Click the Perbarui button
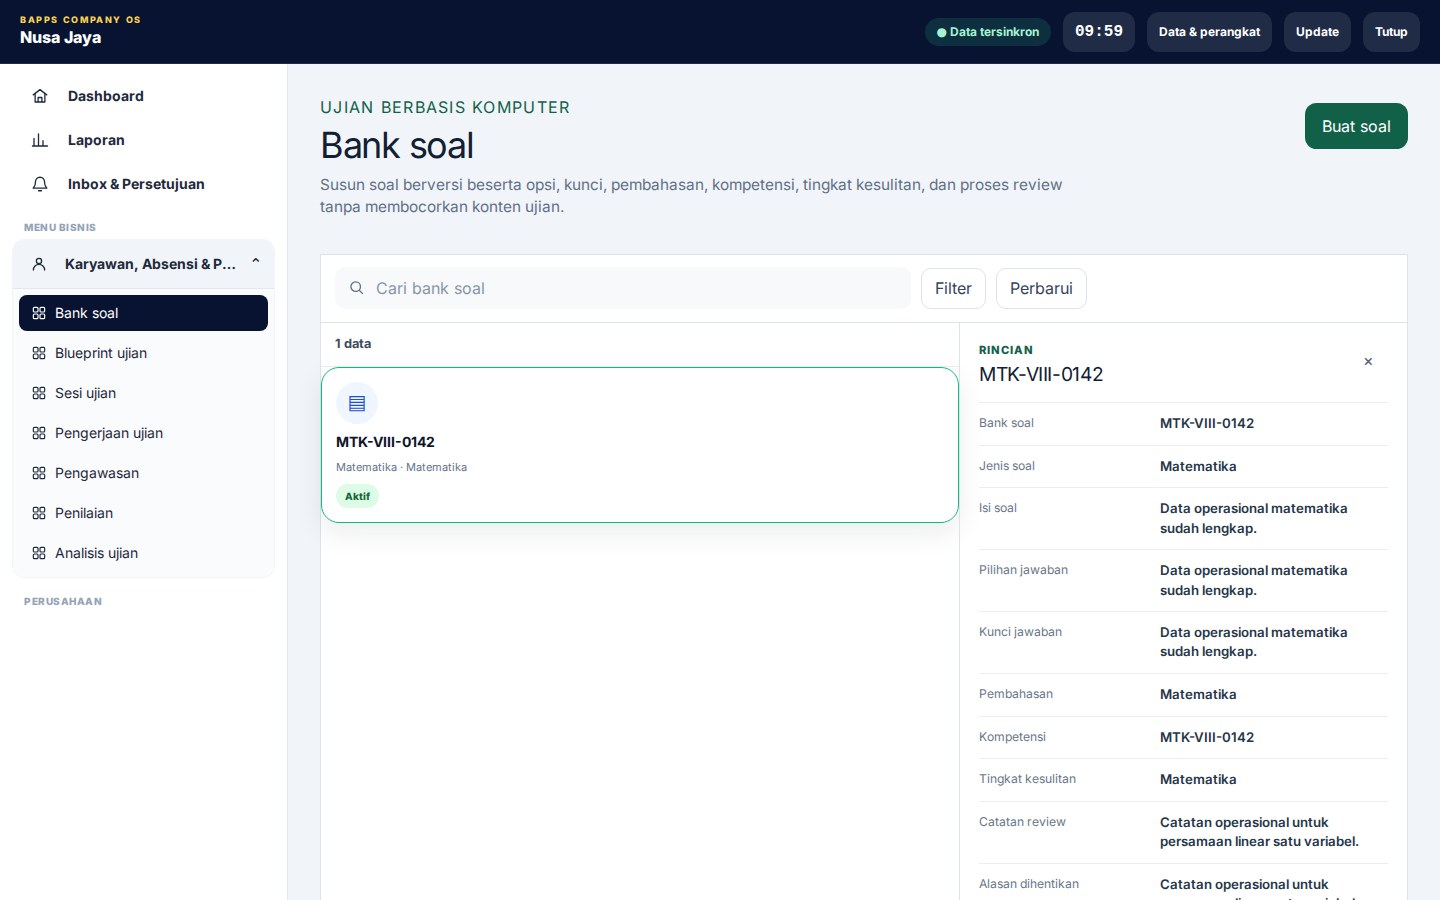The image size is (1440, 900). [1041, 288]
